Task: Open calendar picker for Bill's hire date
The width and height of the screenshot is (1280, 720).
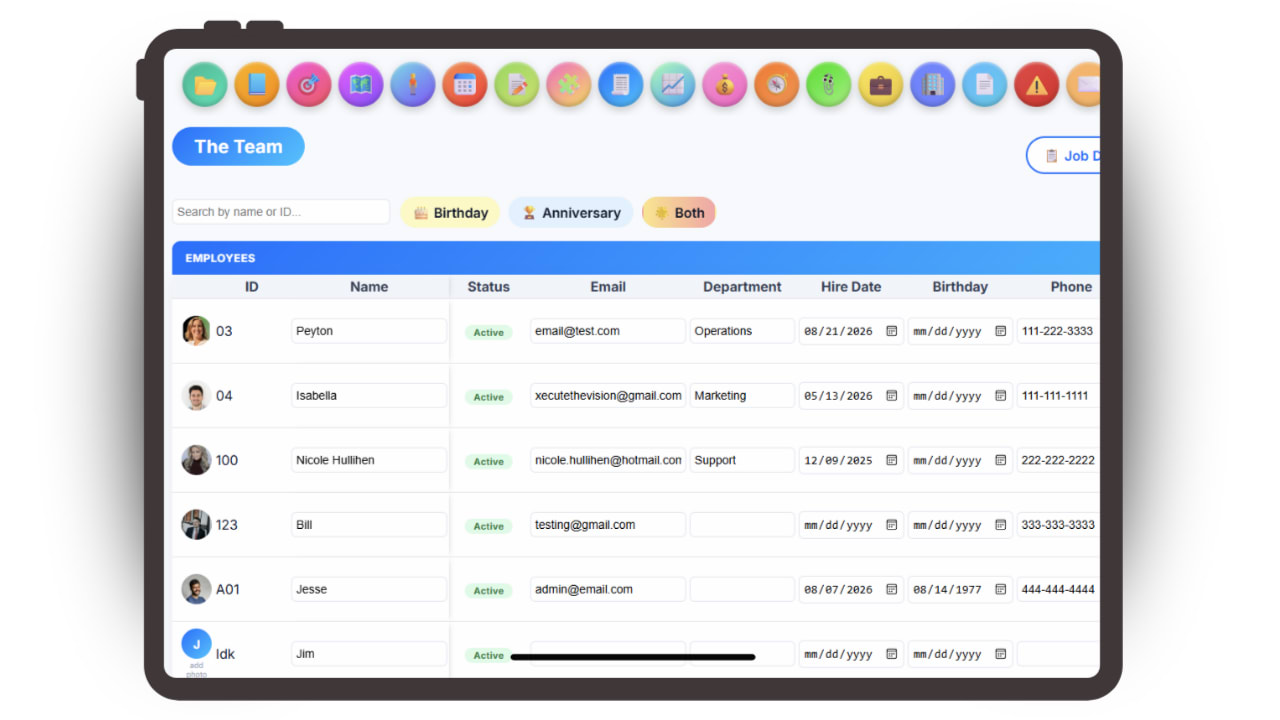Action: pyautogui.click(x=891, y=525)
